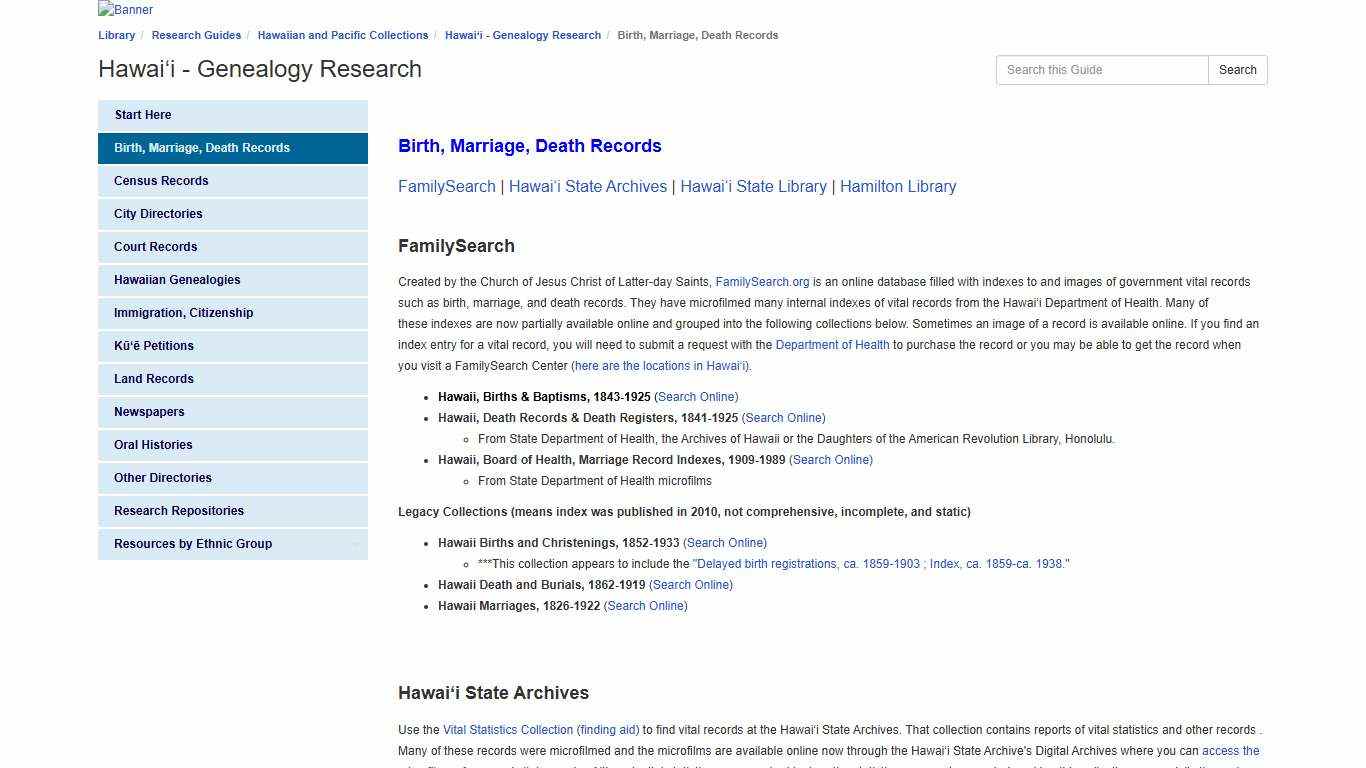Image resolution: width=1366 pixels, height=768 pixels.
Task: Switch to the Census Records section
Action: point(161,181)
